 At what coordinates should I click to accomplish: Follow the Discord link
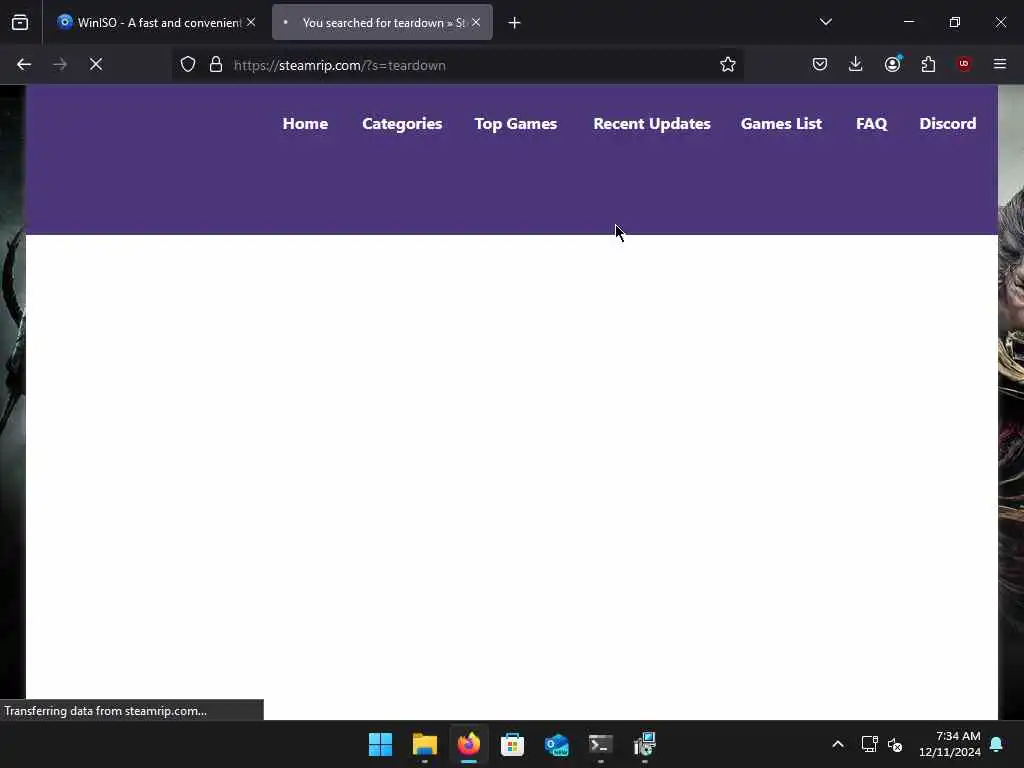948,123
